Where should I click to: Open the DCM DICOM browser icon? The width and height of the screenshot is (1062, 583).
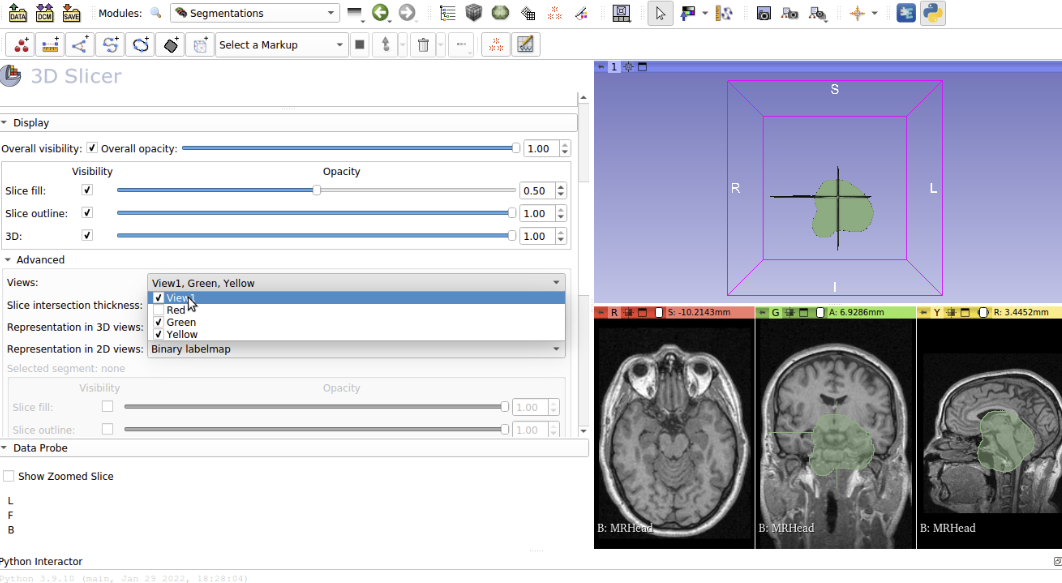45,13
